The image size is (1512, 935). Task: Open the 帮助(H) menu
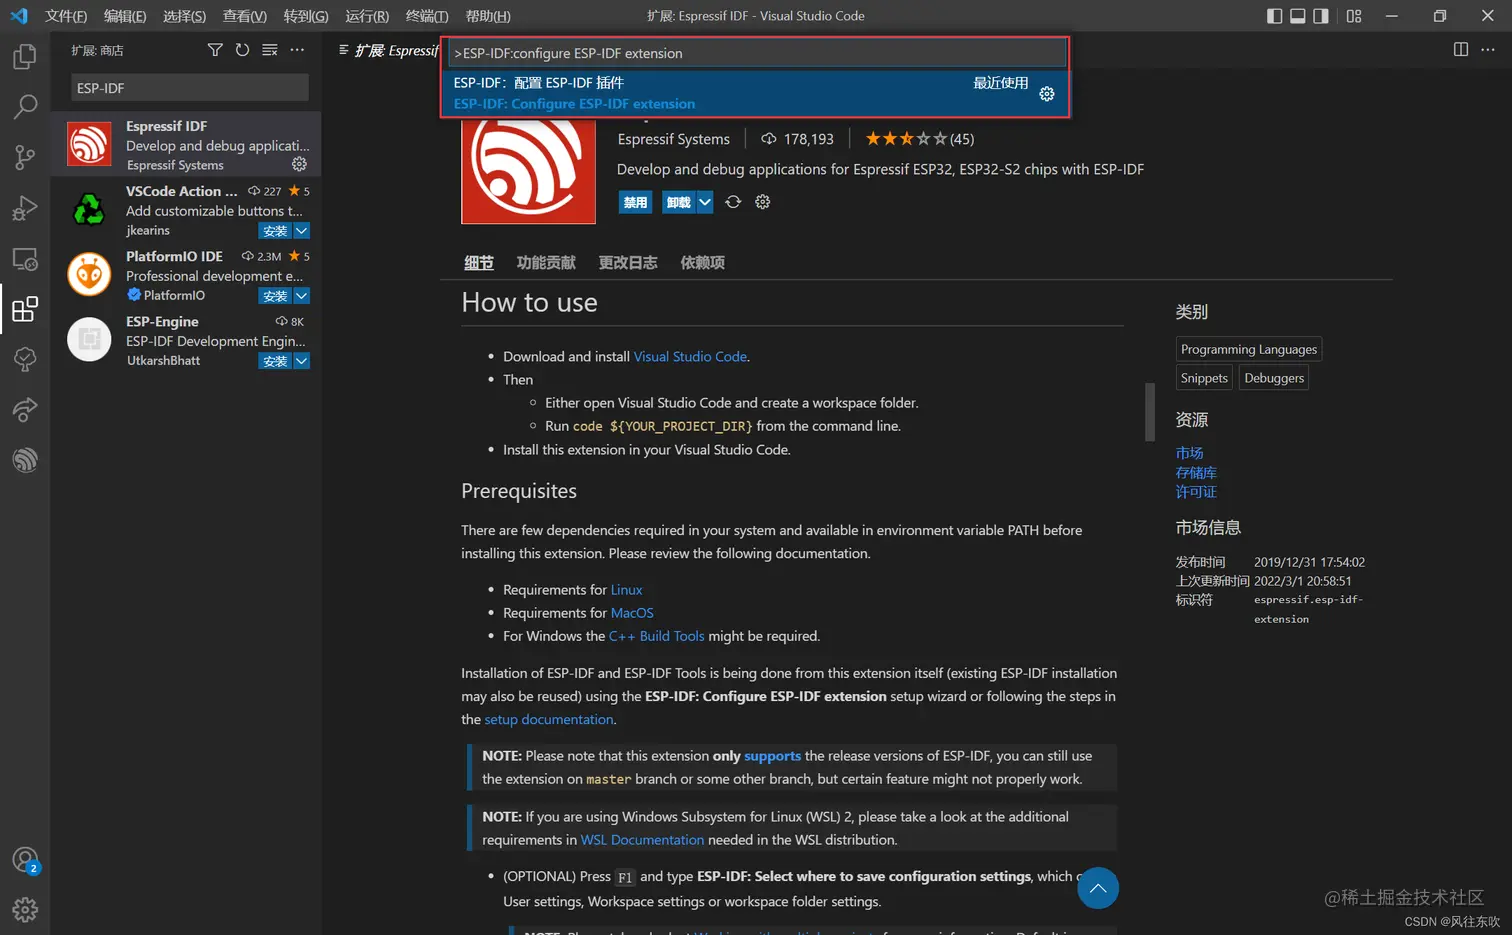point(488,16)
